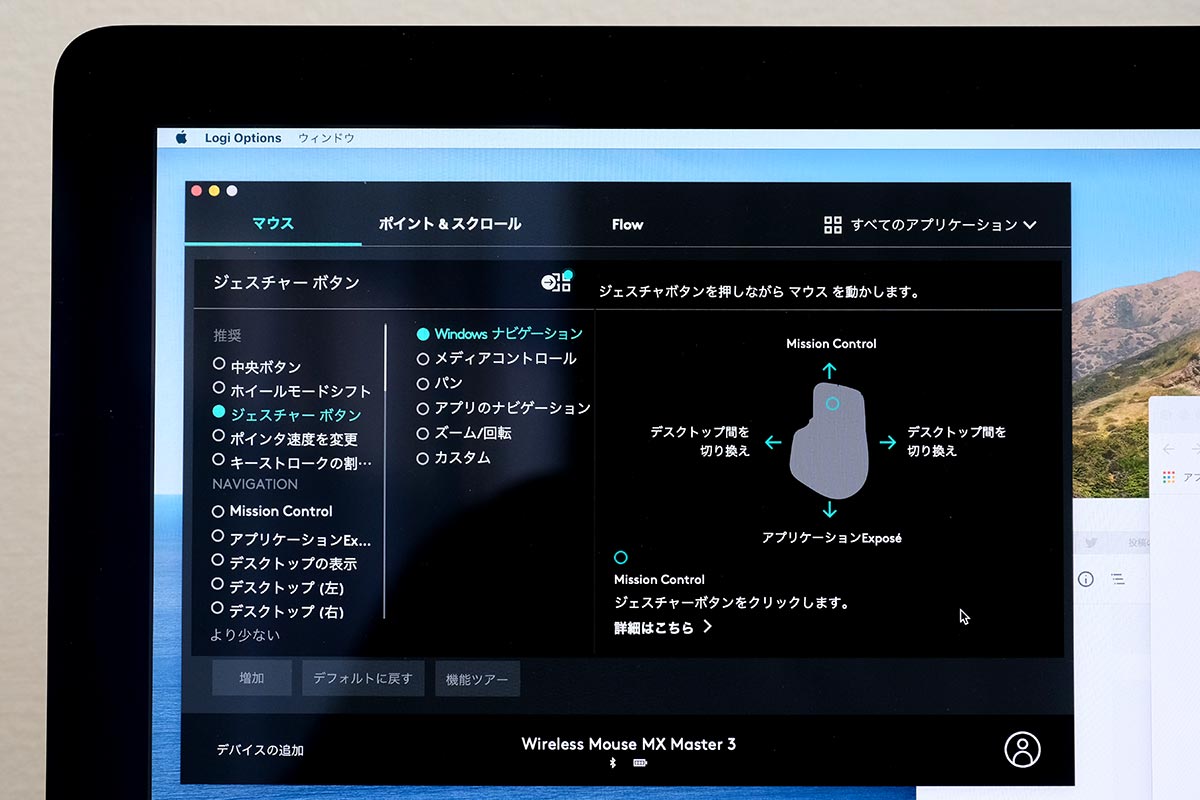Select ズーム/回転 gesture mode
Viewport: 1200px width, 800px height.
(464, 433)
